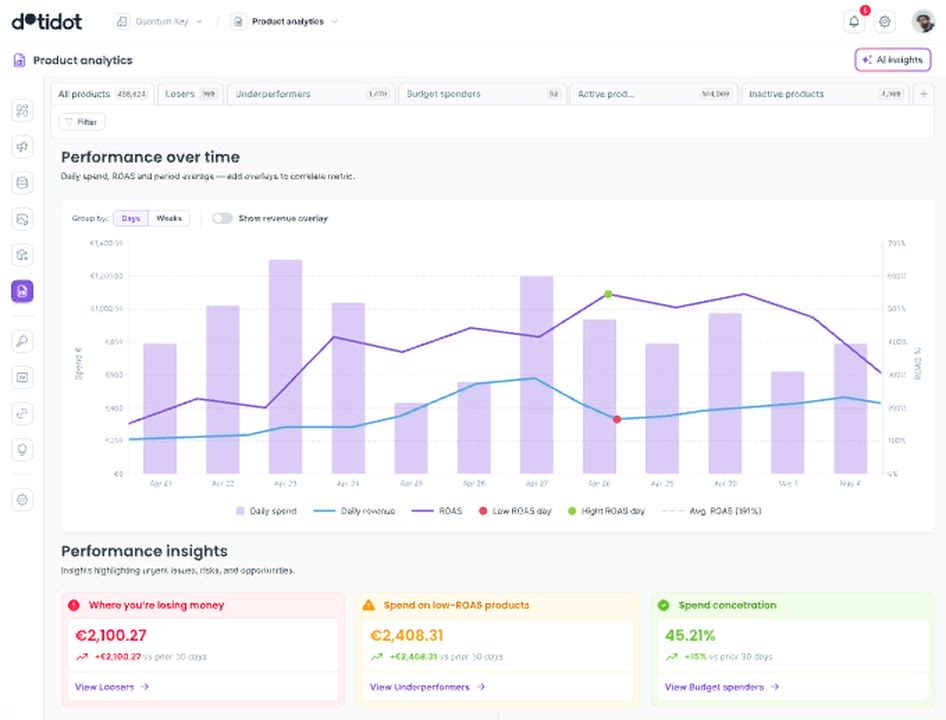Switch to All products tab

tap(103, 94)
